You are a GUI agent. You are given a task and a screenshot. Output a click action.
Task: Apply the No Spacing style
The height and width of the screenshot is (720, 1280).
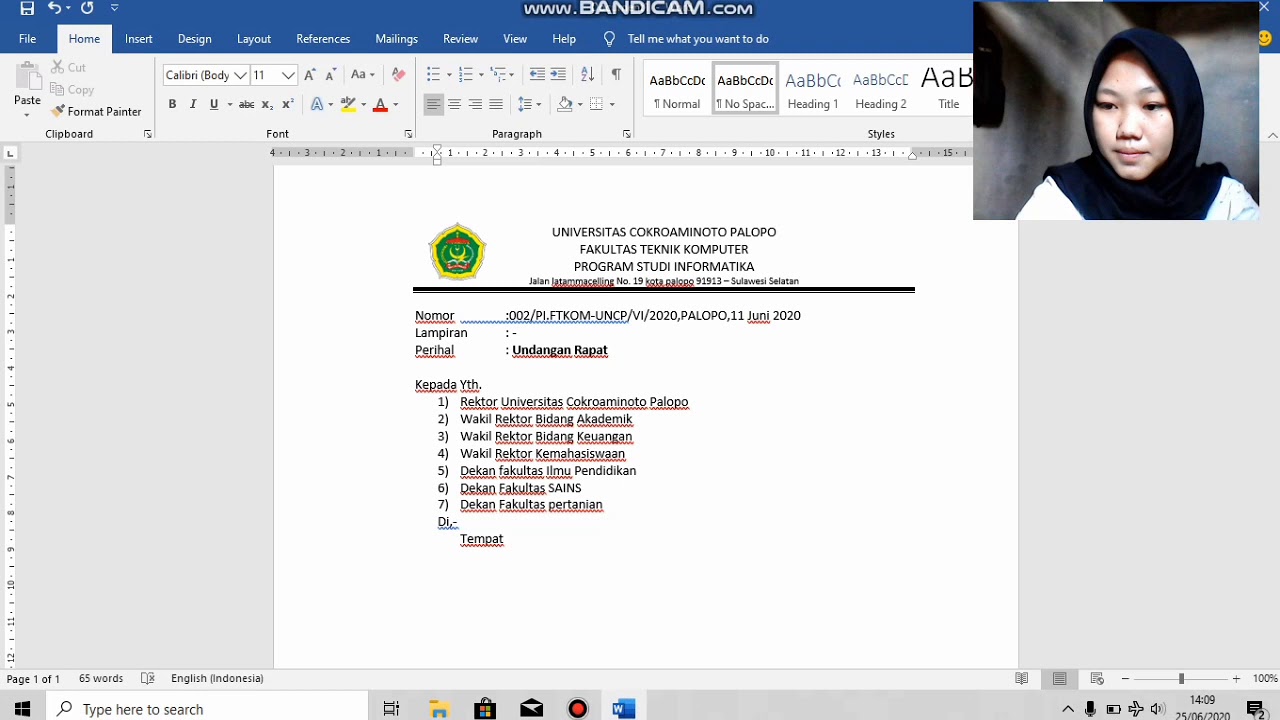click(x=745, y=90)
